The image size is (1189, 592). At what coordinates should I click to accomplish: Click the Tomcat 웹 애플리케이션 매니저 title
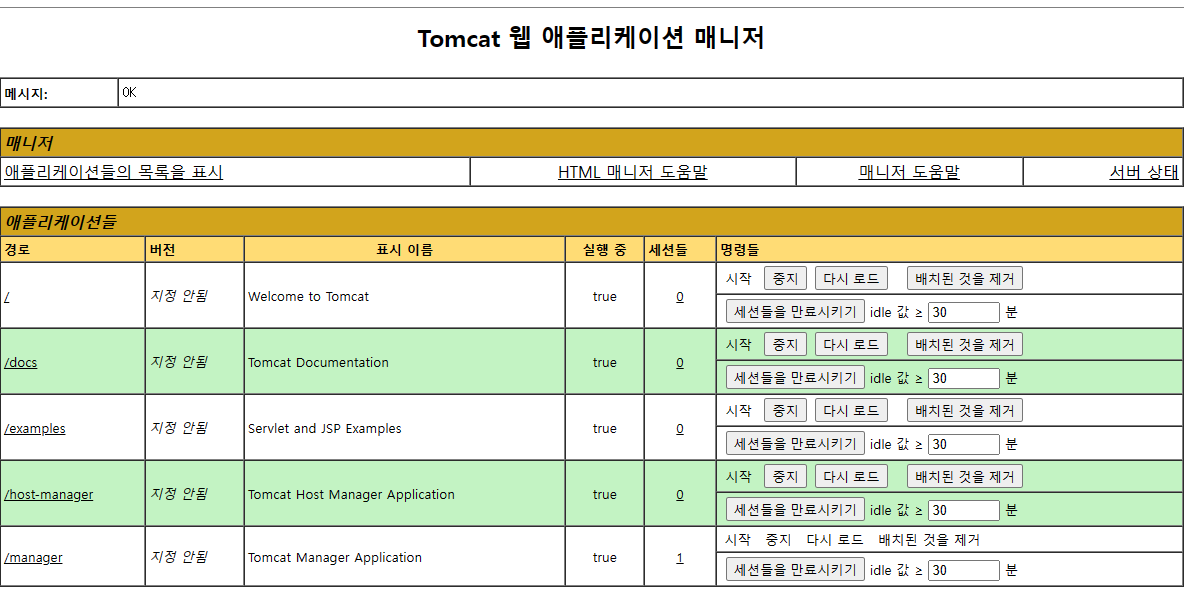click(591, 38)
